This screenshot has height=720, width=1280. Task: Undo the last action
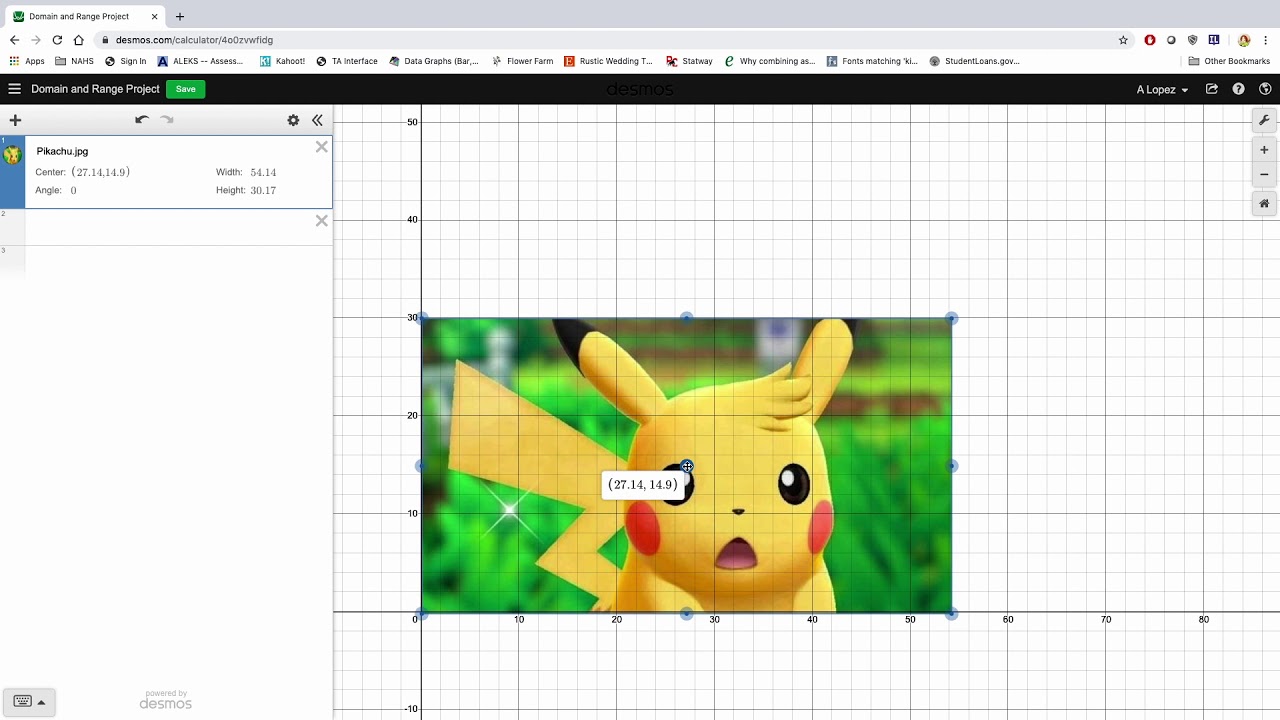pos(142,120)
